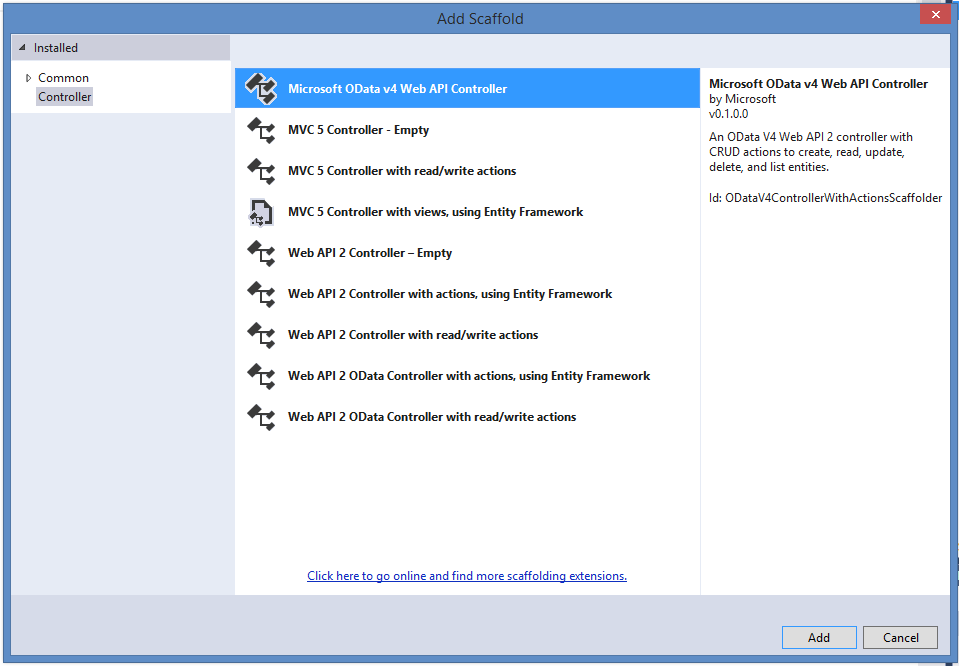Select MVC 5 Controller - Empty
This screenshot has width=959, height=666.
(467, 130)
